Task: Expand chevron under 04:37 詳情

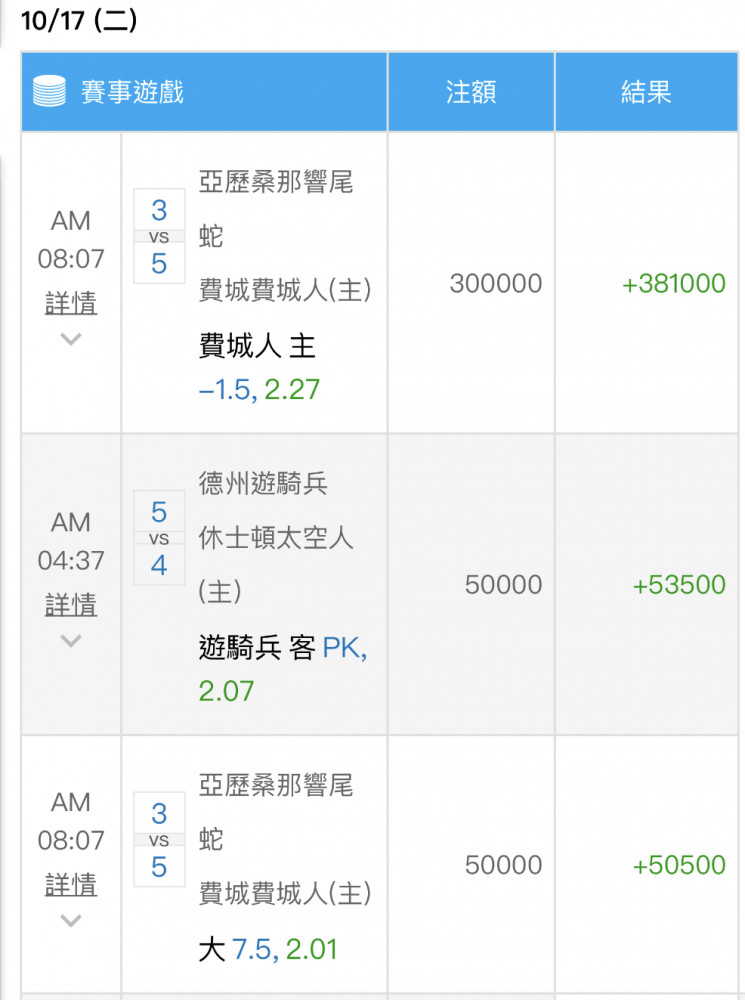Action: (71, 640)
